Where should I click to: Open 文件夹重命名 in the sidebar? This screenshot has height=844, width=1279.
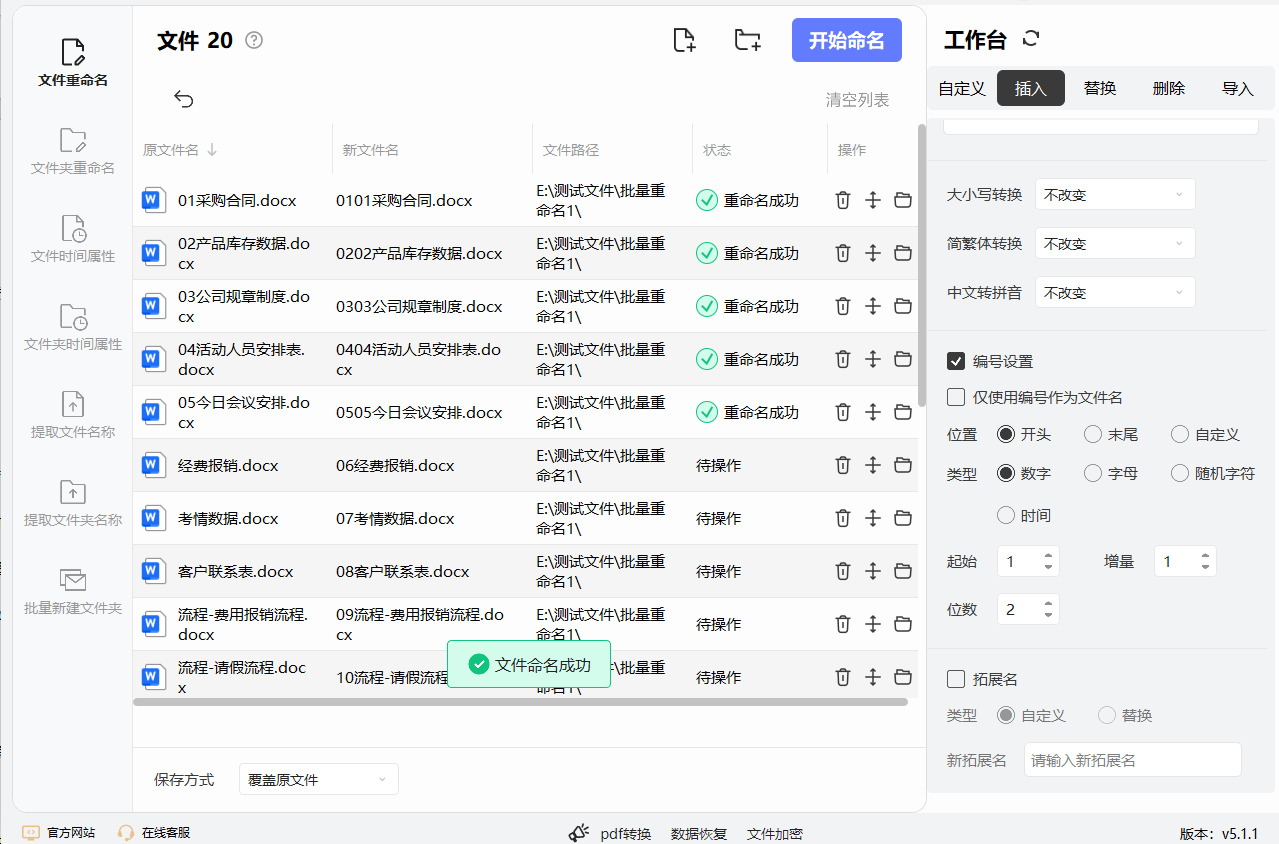pos(73,150)
